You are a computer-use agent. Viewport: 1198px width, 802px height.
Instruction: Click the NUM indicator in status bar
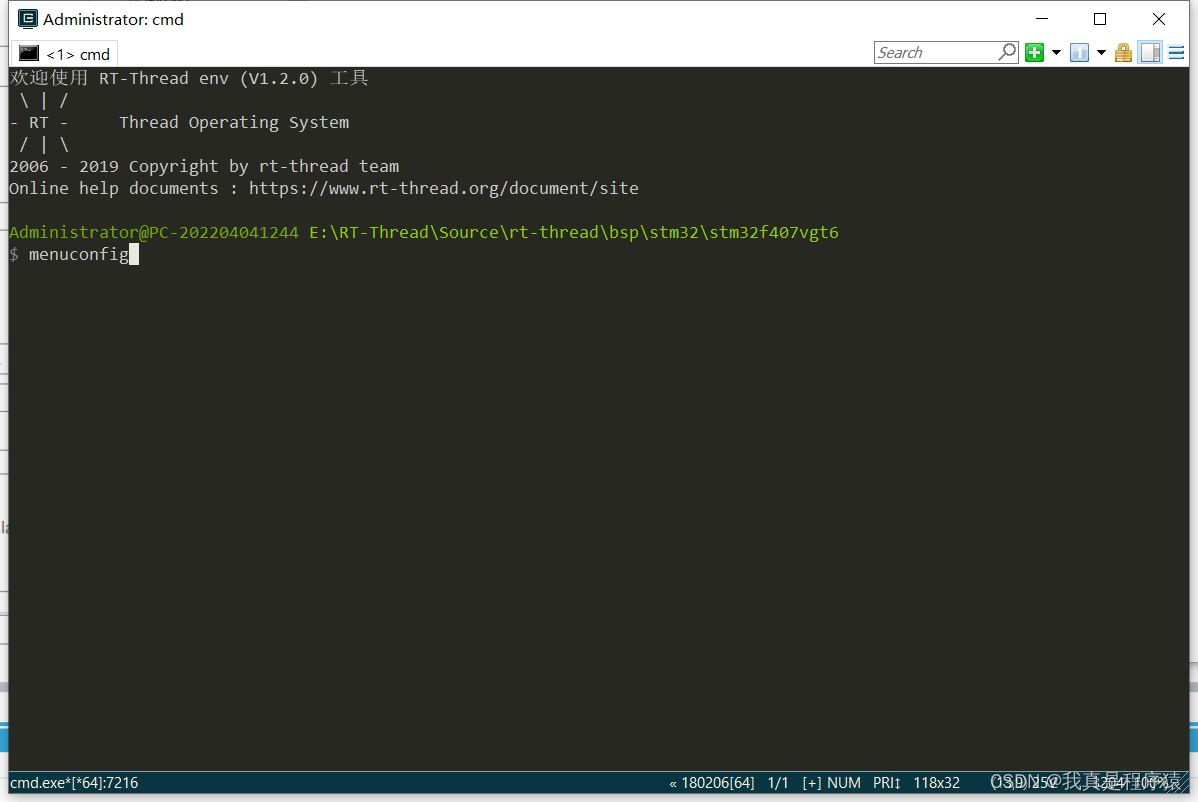pos(843,783)
